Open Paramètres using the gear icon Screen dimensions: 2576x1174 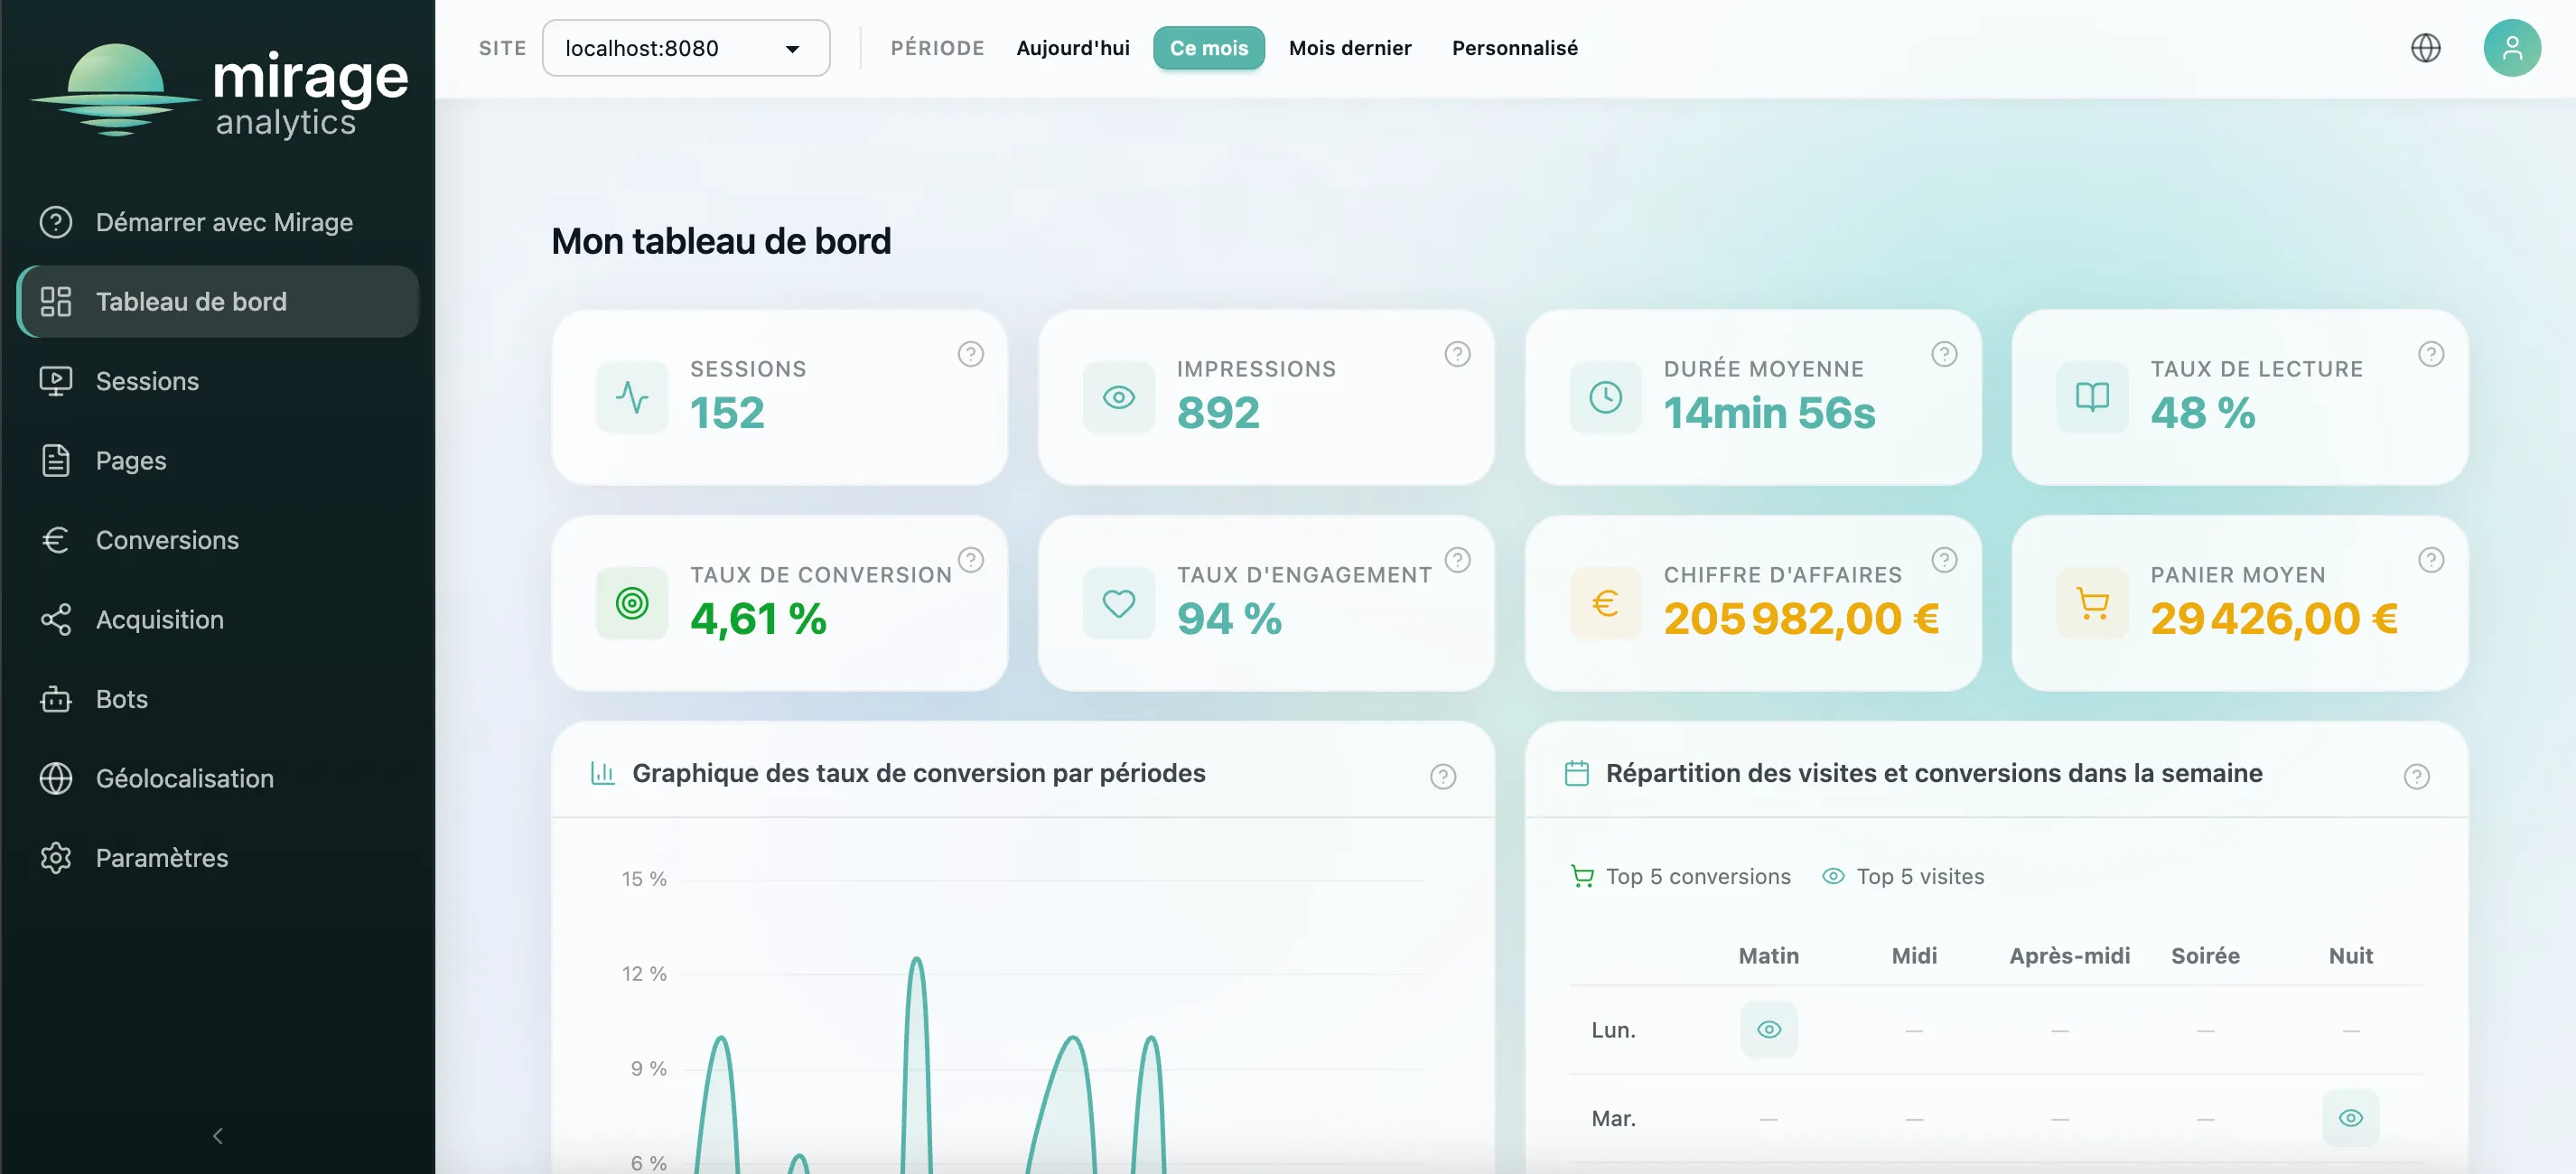click(x=56, y=858)
